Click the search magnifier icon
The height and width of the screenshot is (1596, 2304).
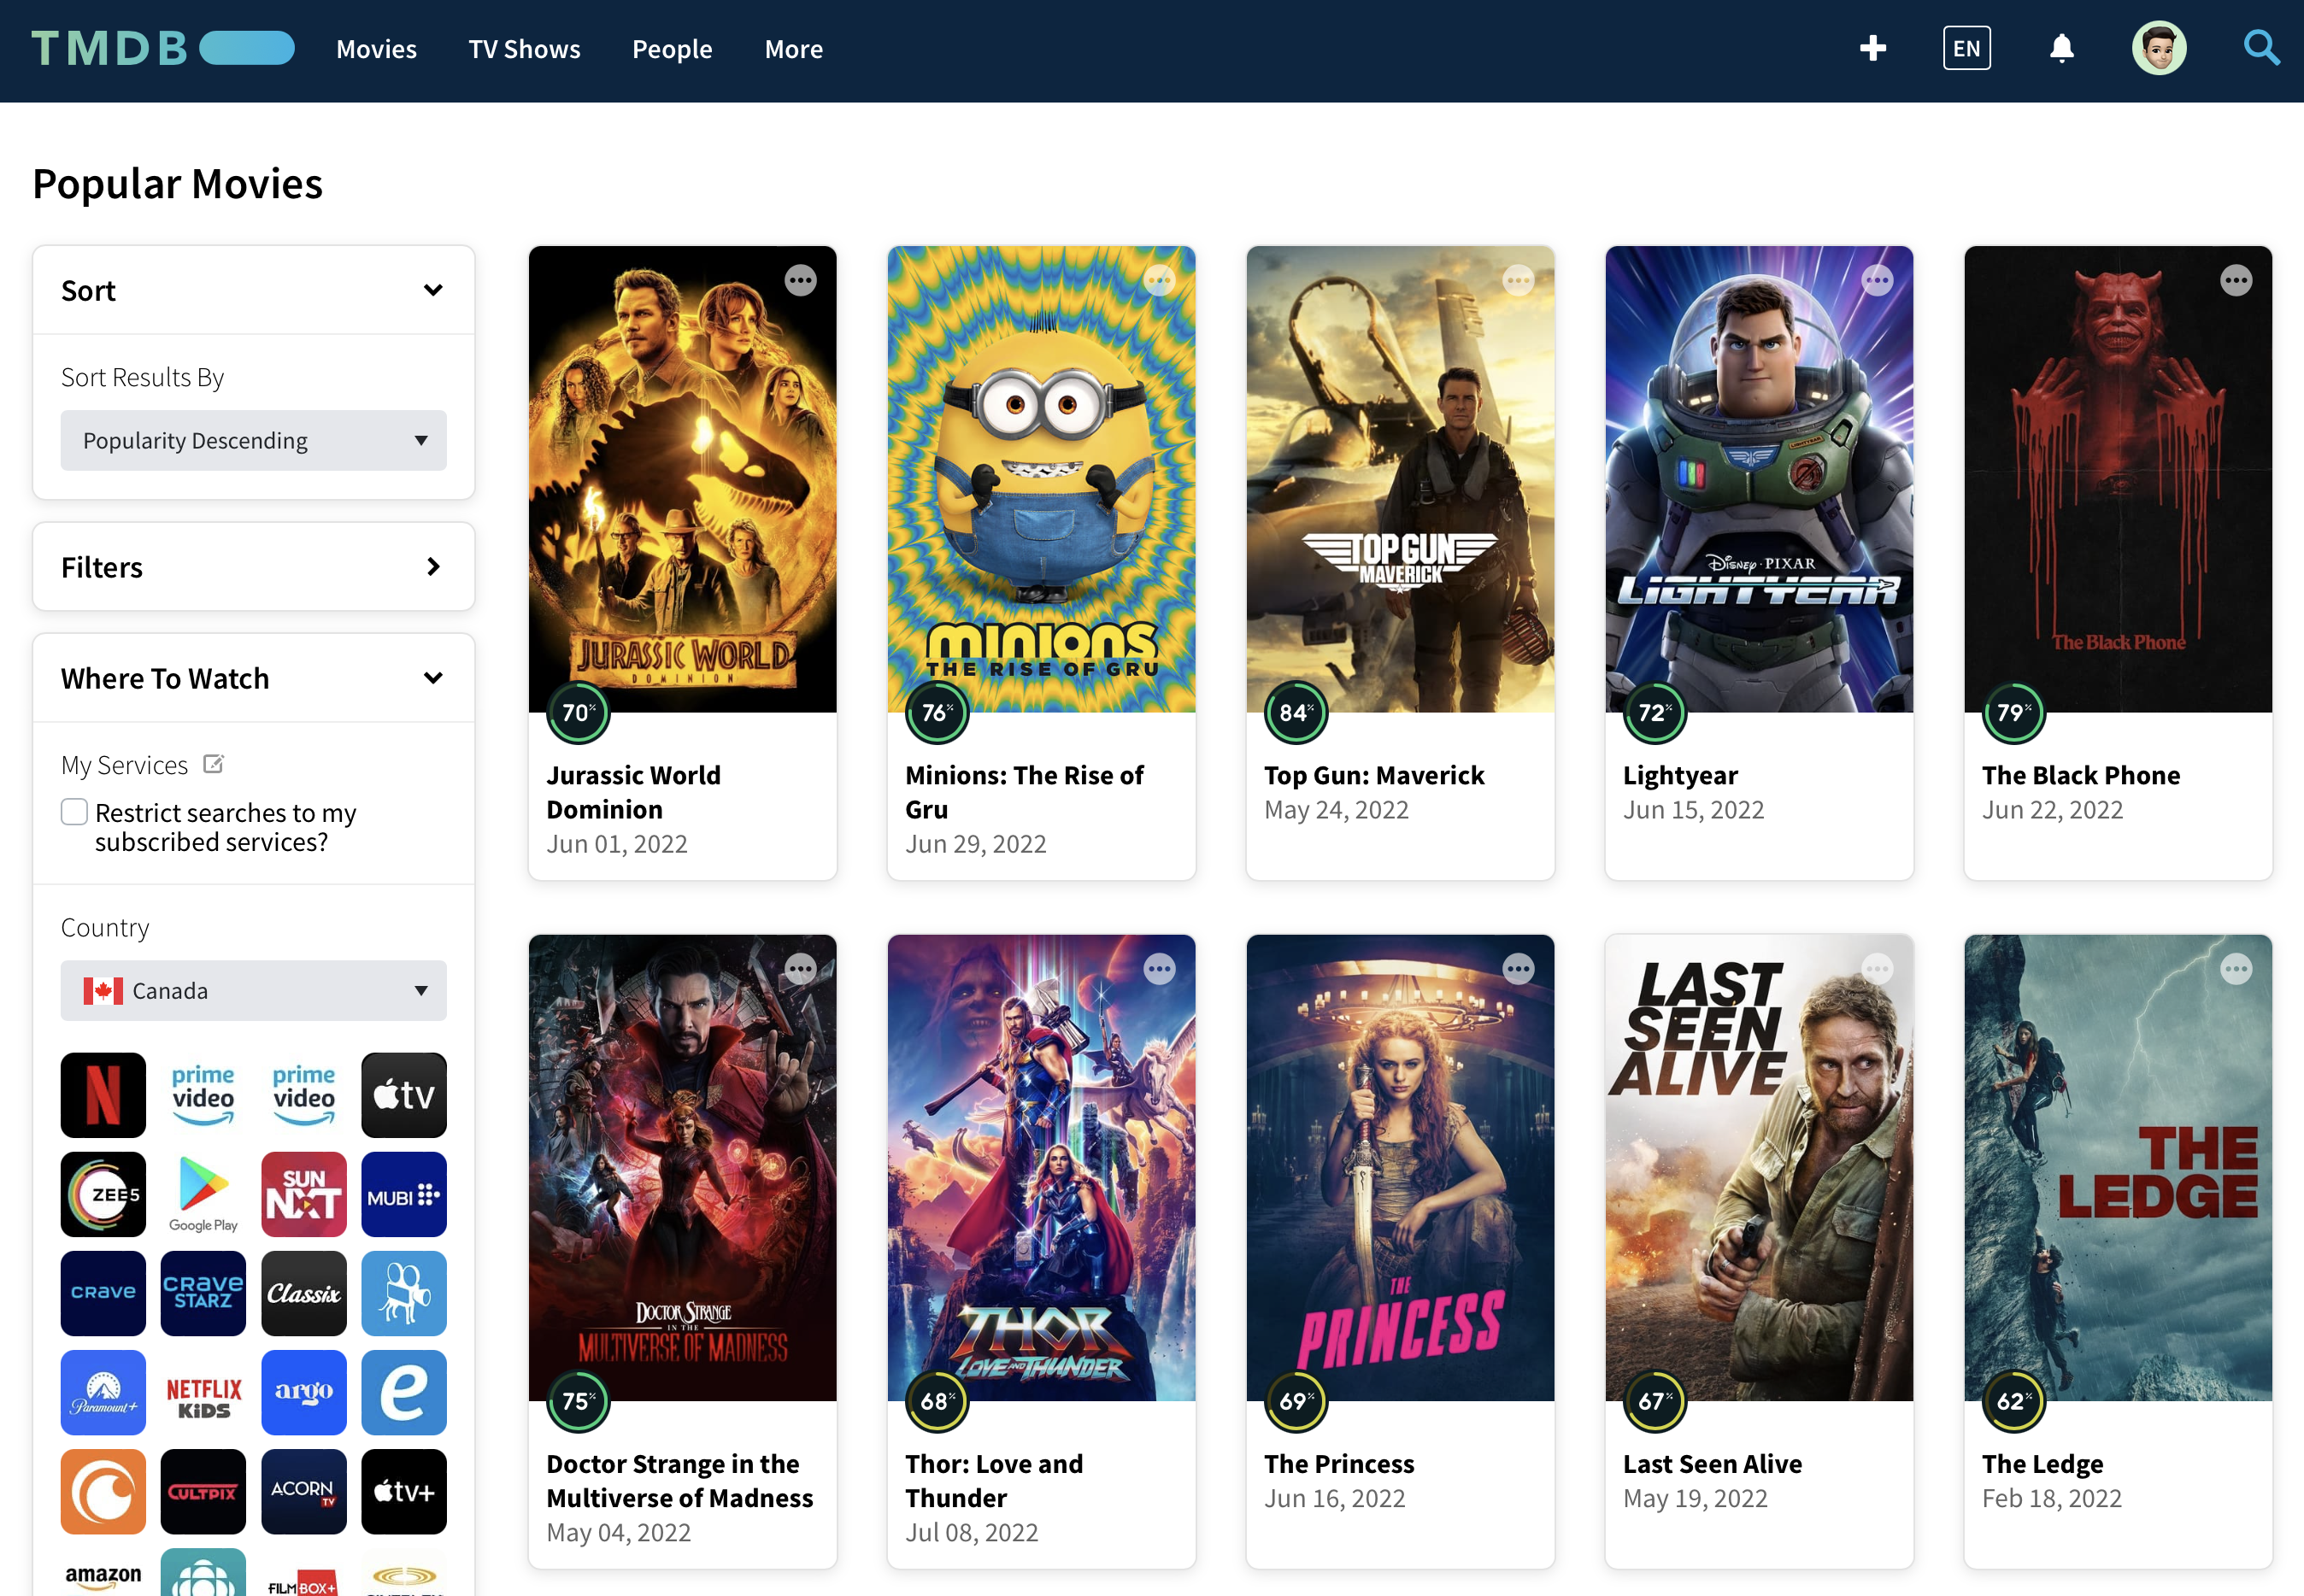[2261, 48]
